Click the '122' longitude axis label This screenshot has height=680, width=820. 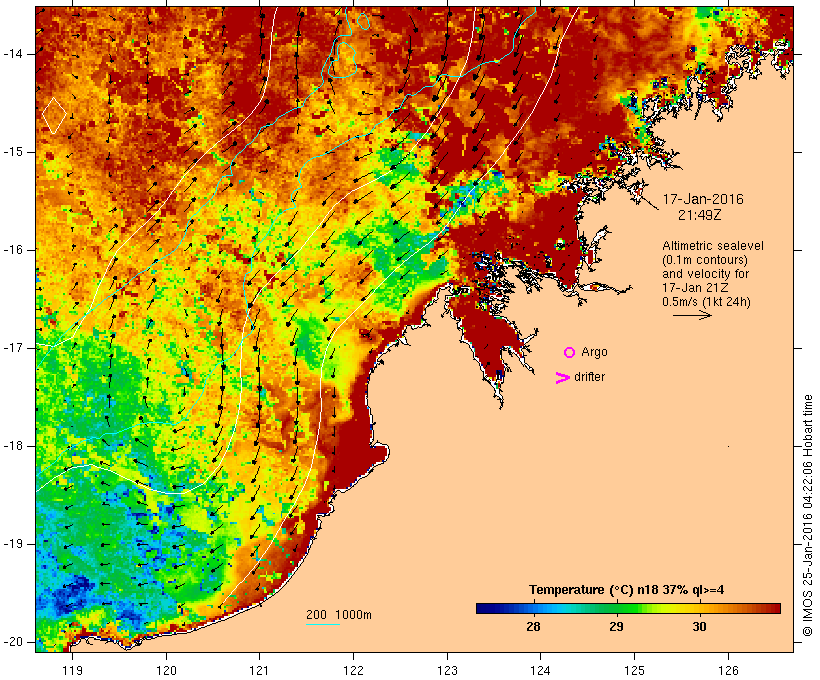[x=353, y=670]
